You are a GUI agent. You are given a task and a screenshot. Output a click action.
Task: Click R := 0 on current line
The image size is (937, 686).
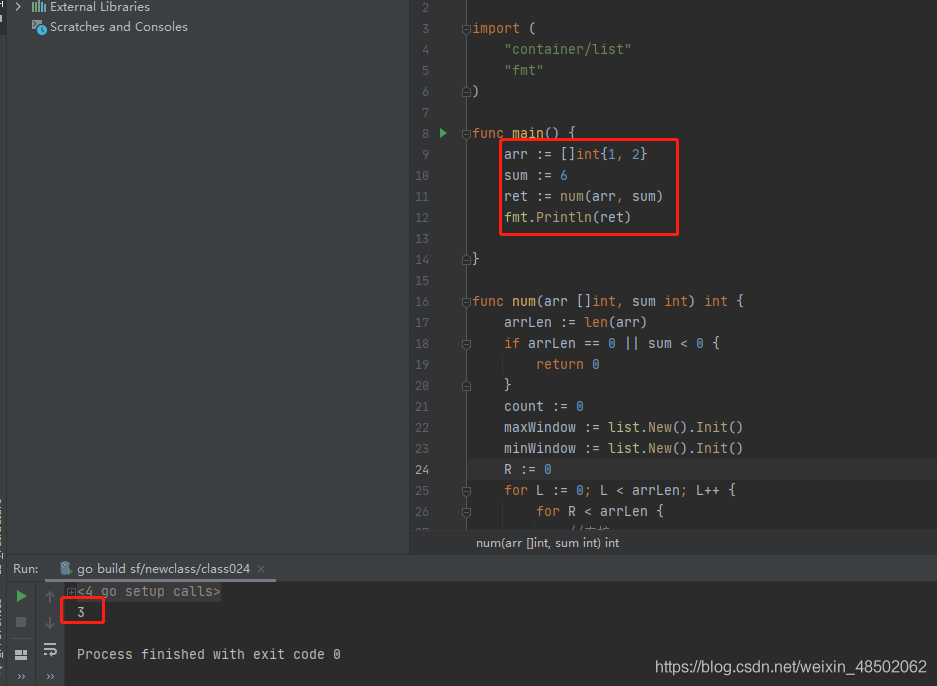[x=528, y=469]
